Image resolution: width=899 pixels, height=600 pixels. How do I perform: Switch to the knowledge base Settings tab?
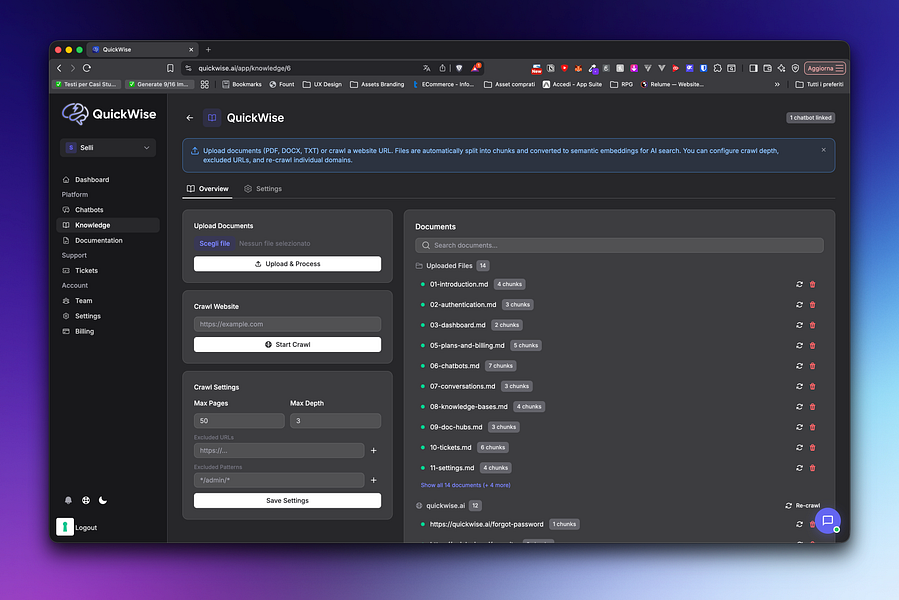[x=263, y=189]
